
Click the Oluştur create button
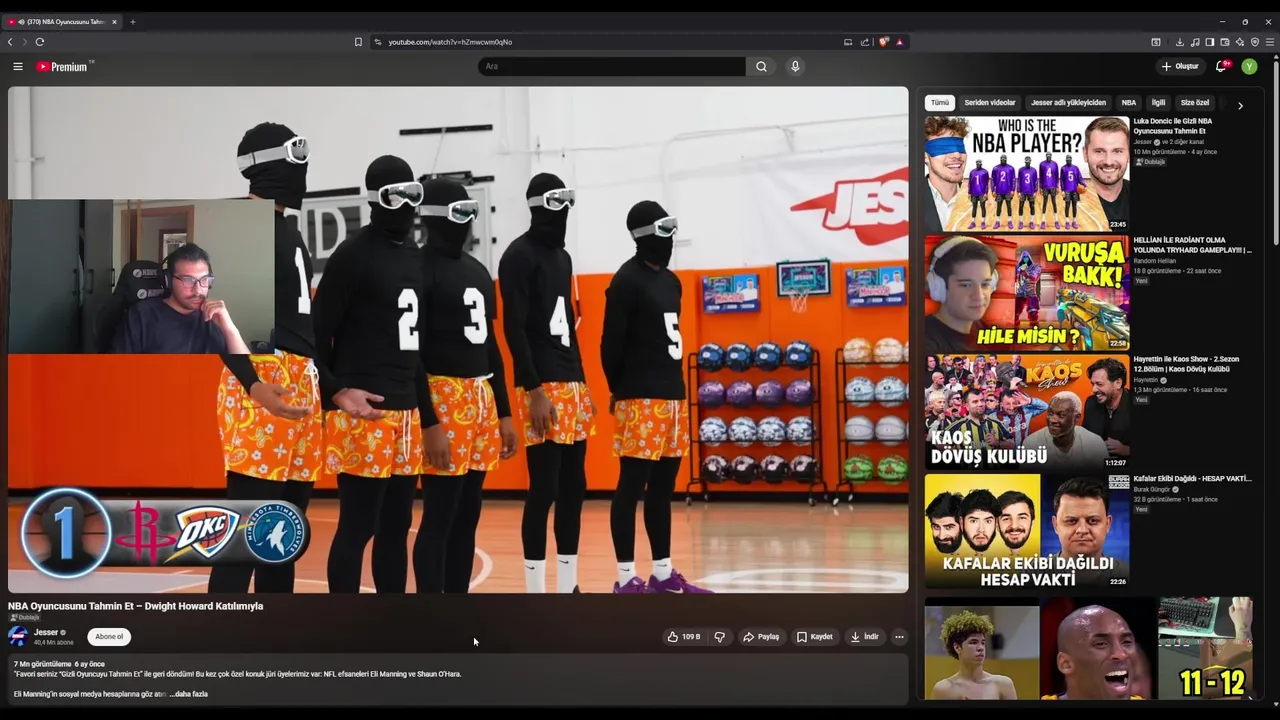pyautogui.click(x=1180, y=66)
